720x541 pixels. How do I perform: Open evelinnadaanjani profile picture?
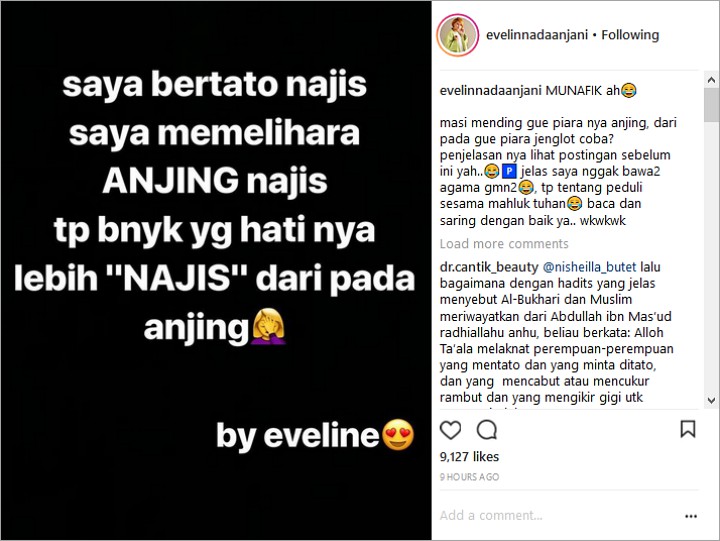[x=457, y=35]
